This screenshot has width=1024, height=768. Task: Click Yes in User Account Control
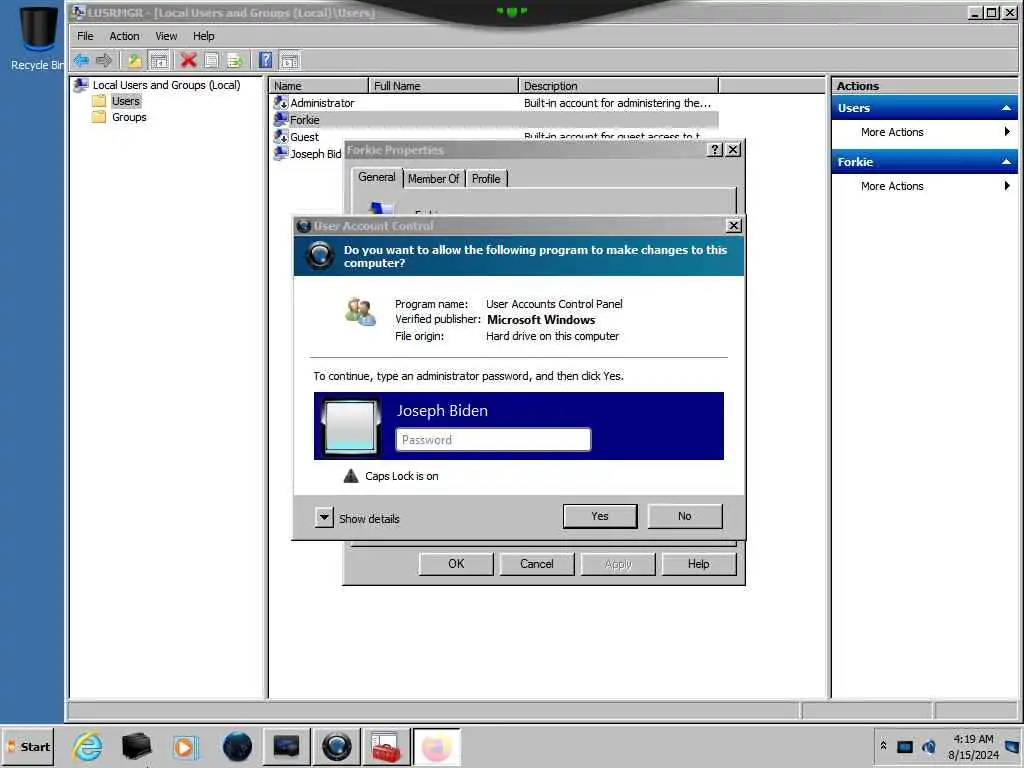600,516
